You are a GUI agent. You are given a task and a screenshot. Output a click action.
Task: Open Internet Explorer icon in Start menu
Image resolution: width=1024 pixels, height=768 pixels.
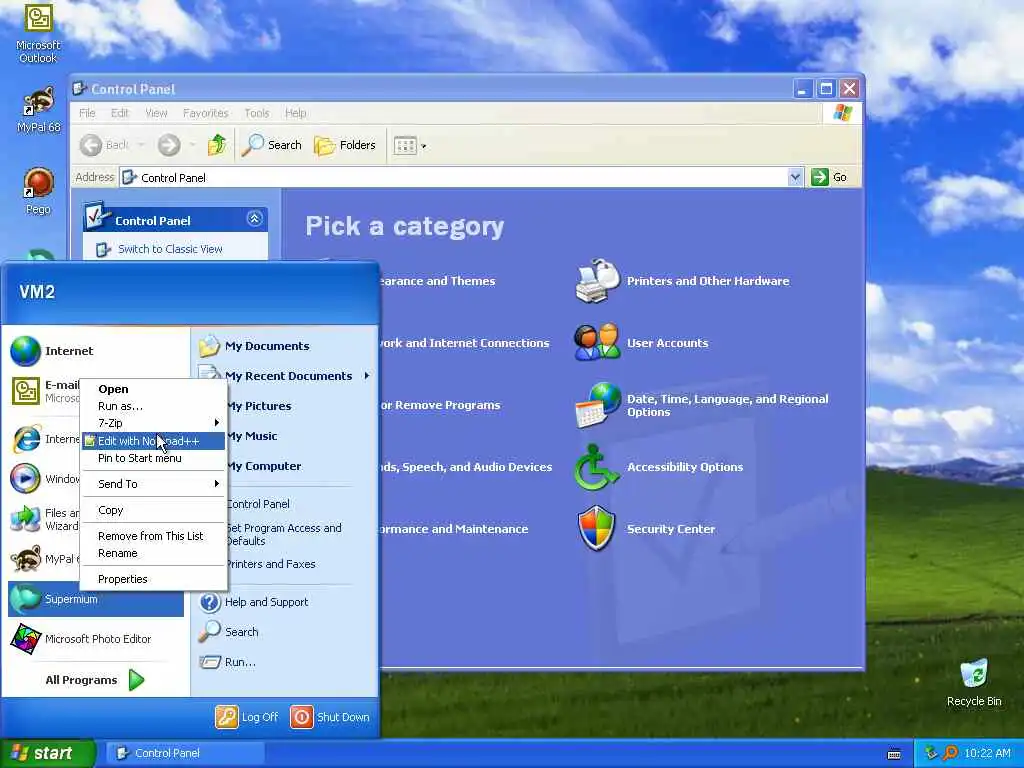pyautogui.click(x=25, y=439)
